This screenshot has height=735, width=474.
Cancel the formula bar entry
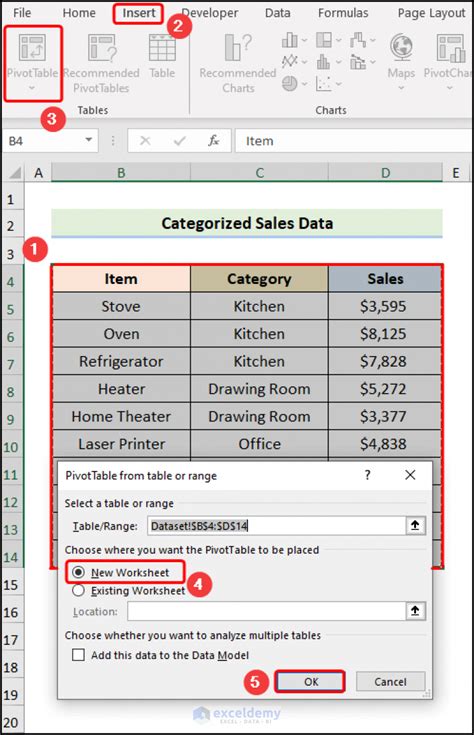click(x=145, y=141)
